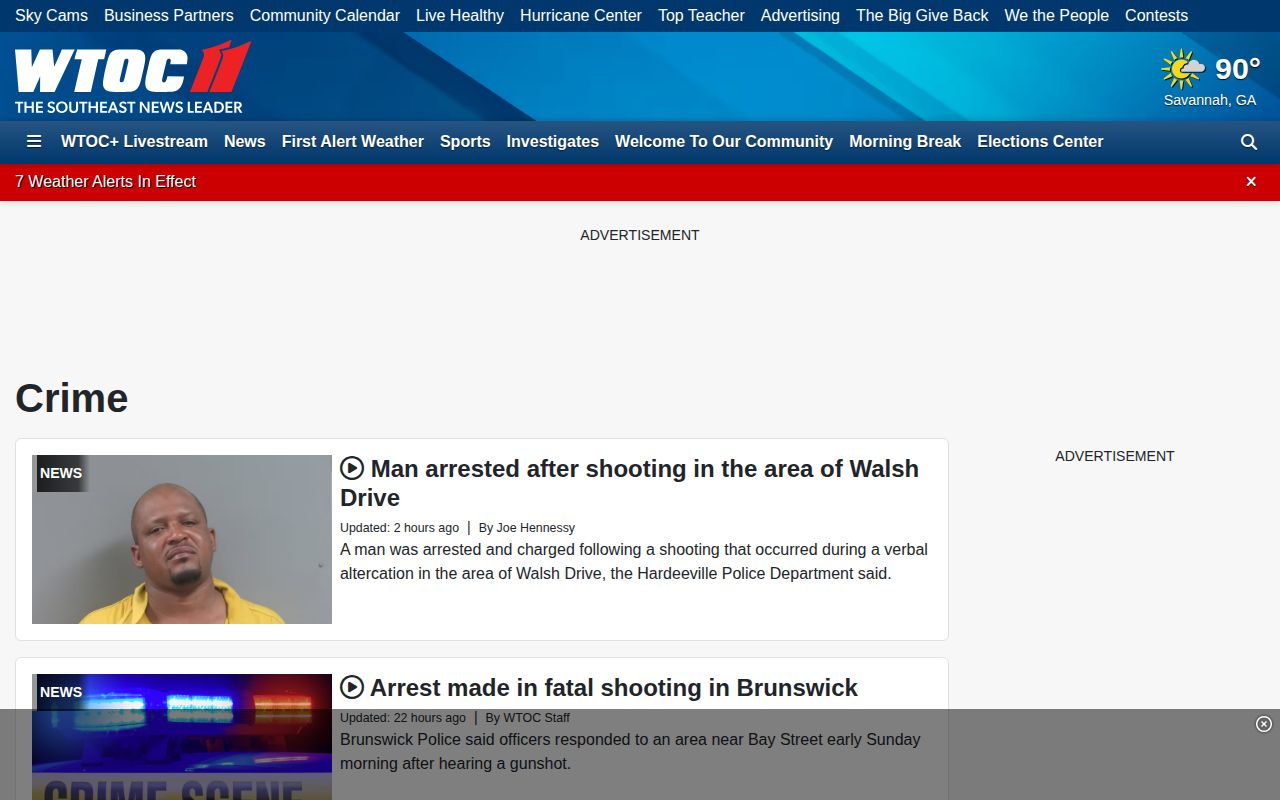
Task: Dismiss the weather alerts banner
Action: pyautogui.click(x=1251, y=181)
